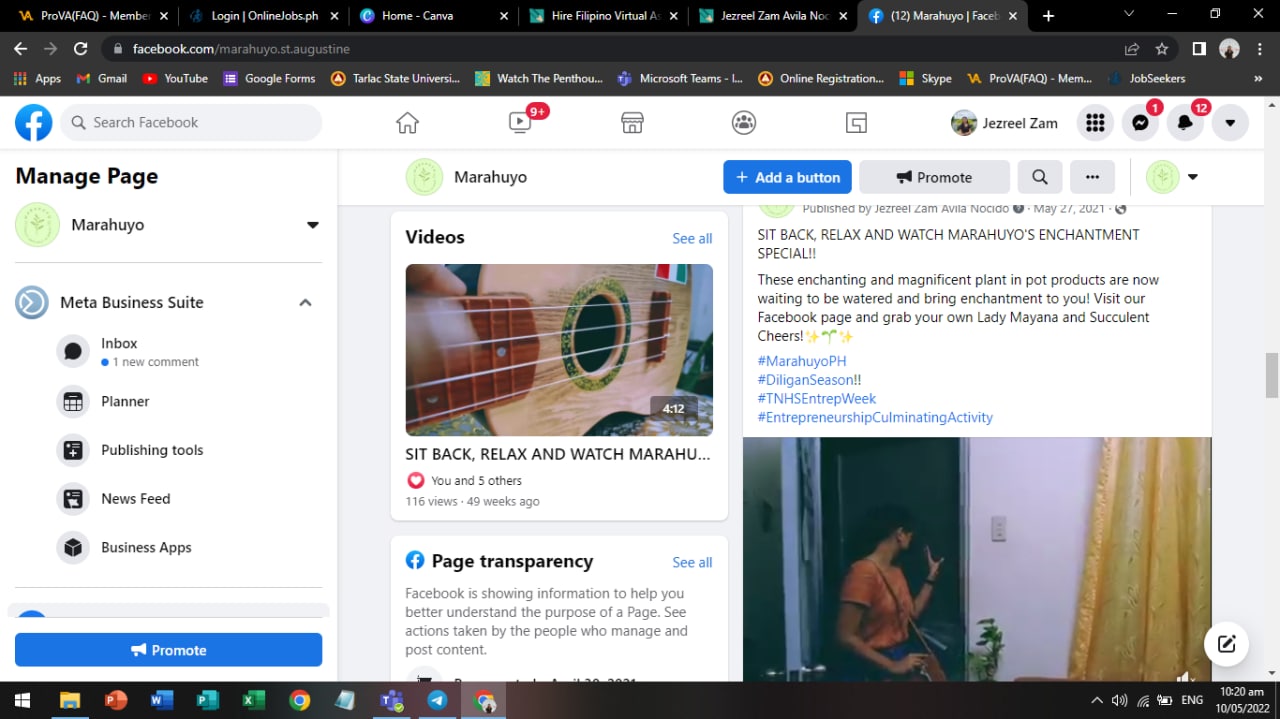
Task: Open the #MarahuyoPH hashtag link
Action: (x=802, y=361)
